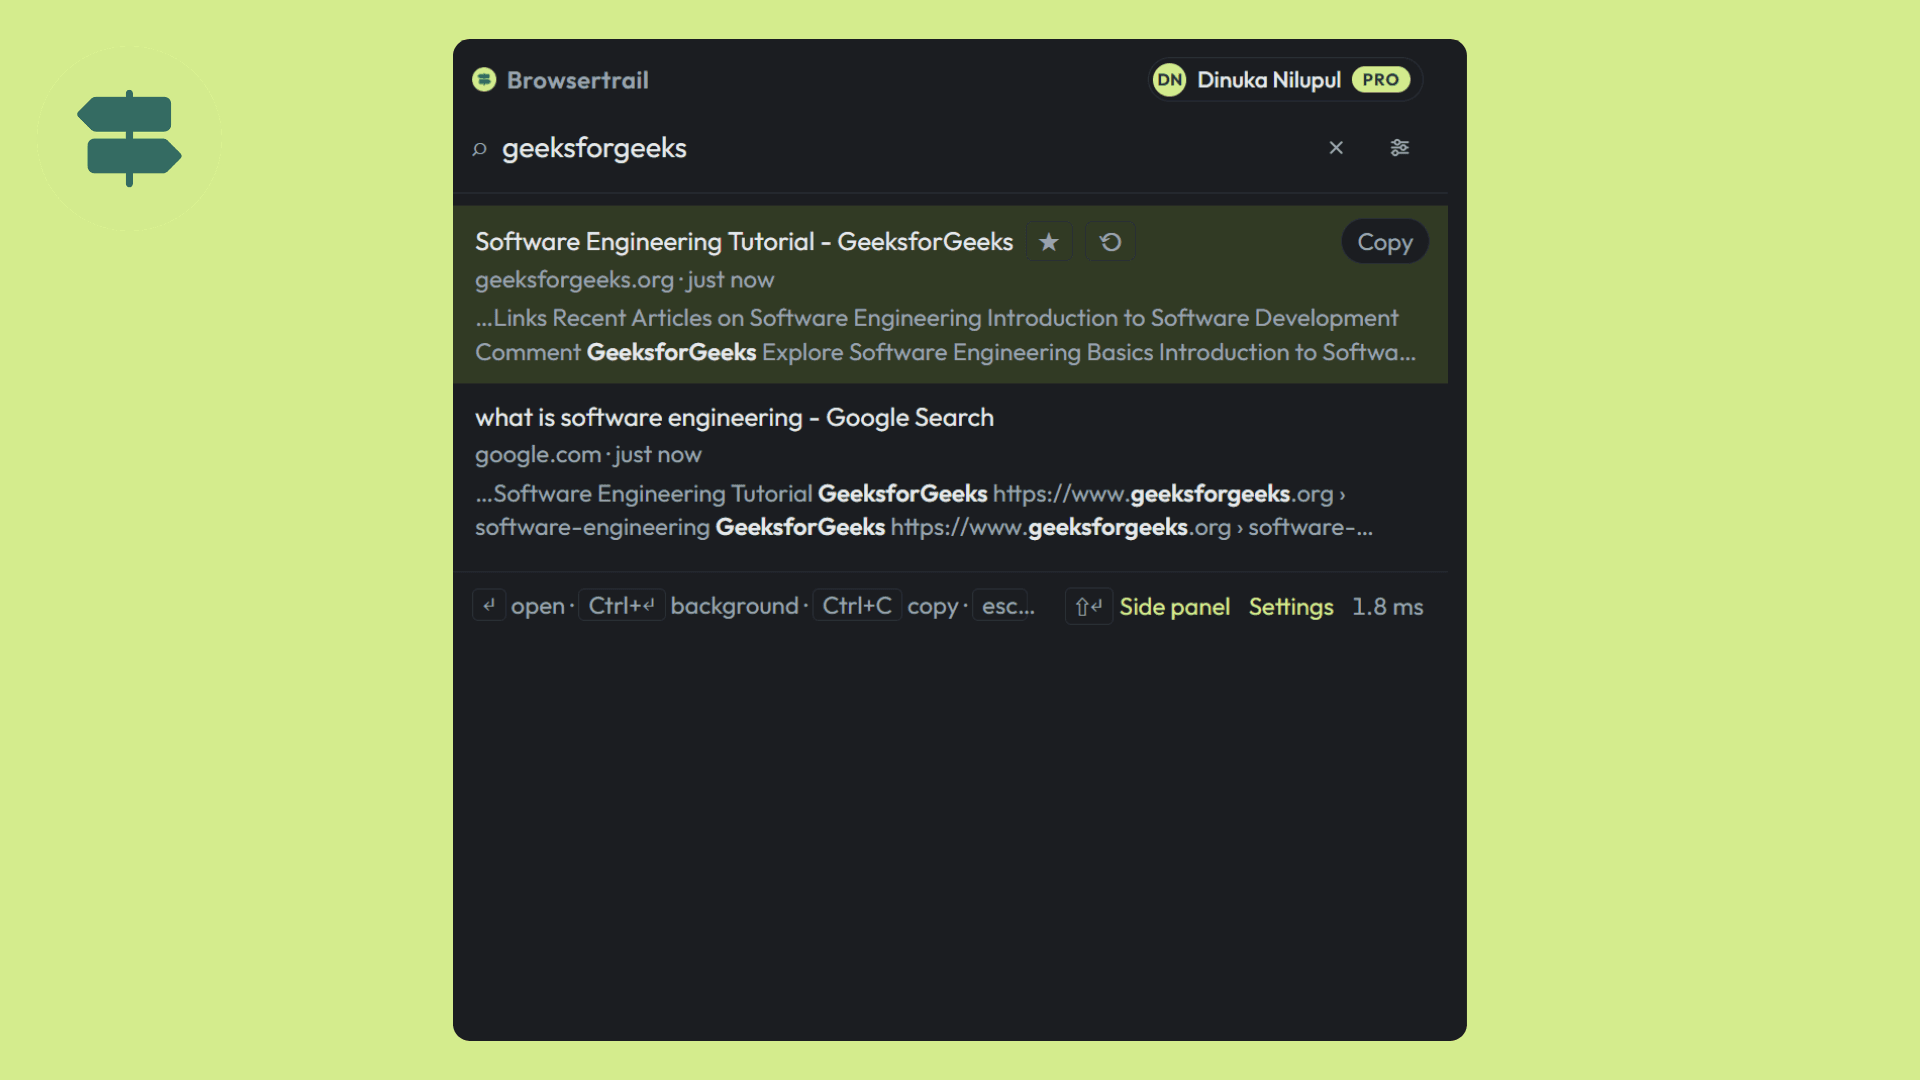Open search filters slider icon
The height and width of the screenshot is (1080, 1920).
pyautogui.click(x=1400, y=148)
